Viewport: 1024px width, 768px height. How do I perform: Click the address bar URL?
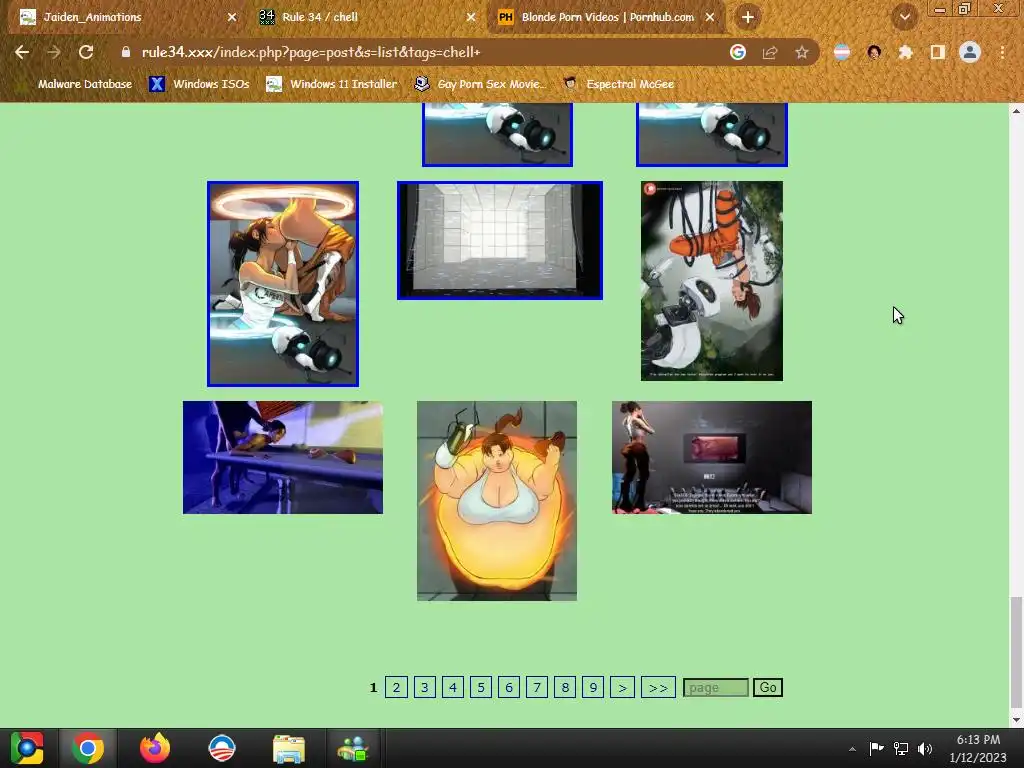pyautogui.click(x=311, y=52)
